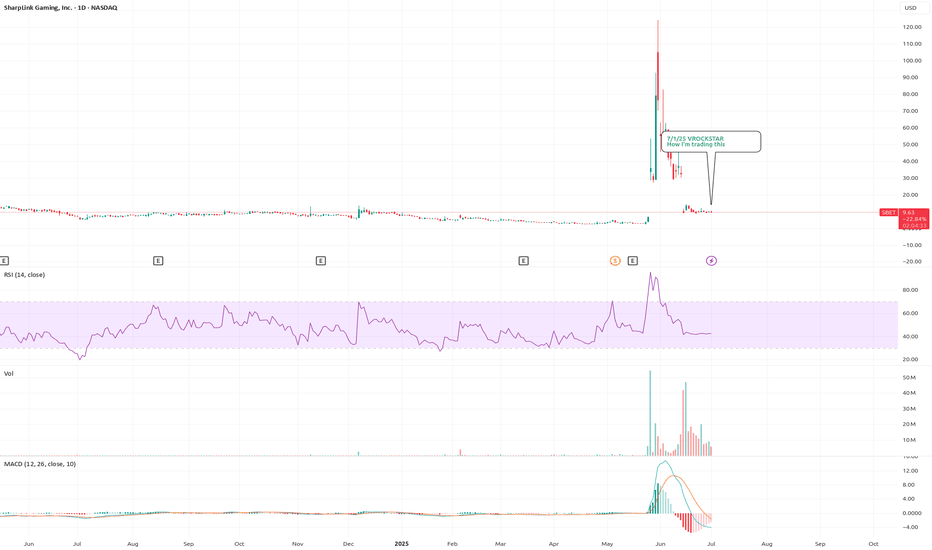Click the Apr label on time axis
This screenshot has height=550, width=932.
[554, 543]
